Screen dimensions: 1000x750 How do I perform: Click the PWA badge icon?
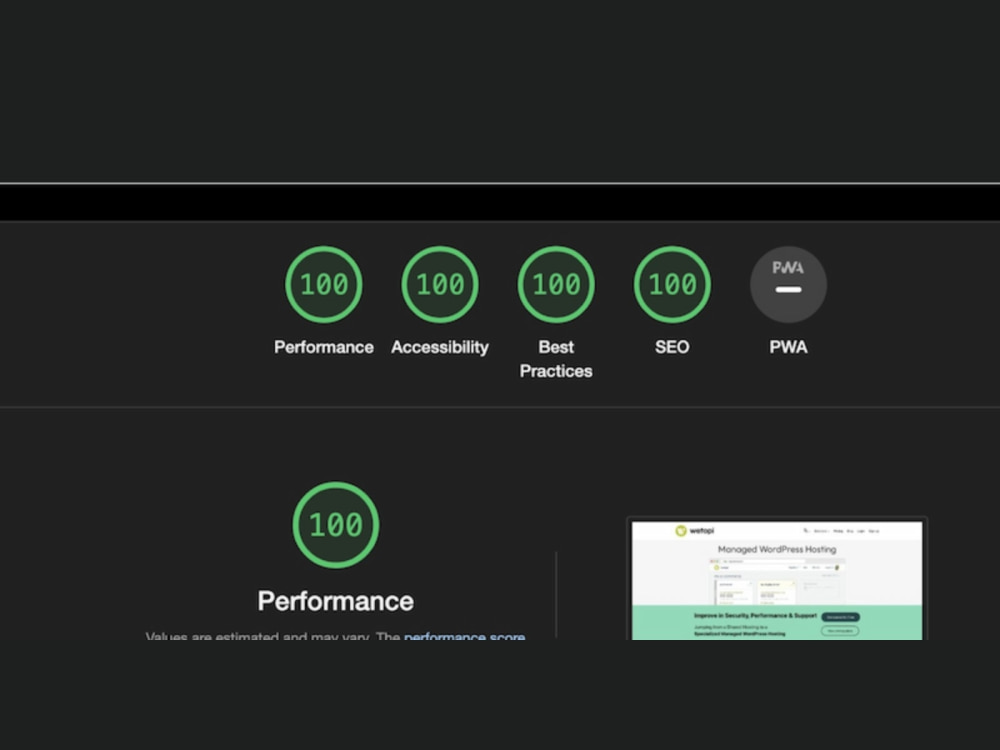(x=788, y=284)
